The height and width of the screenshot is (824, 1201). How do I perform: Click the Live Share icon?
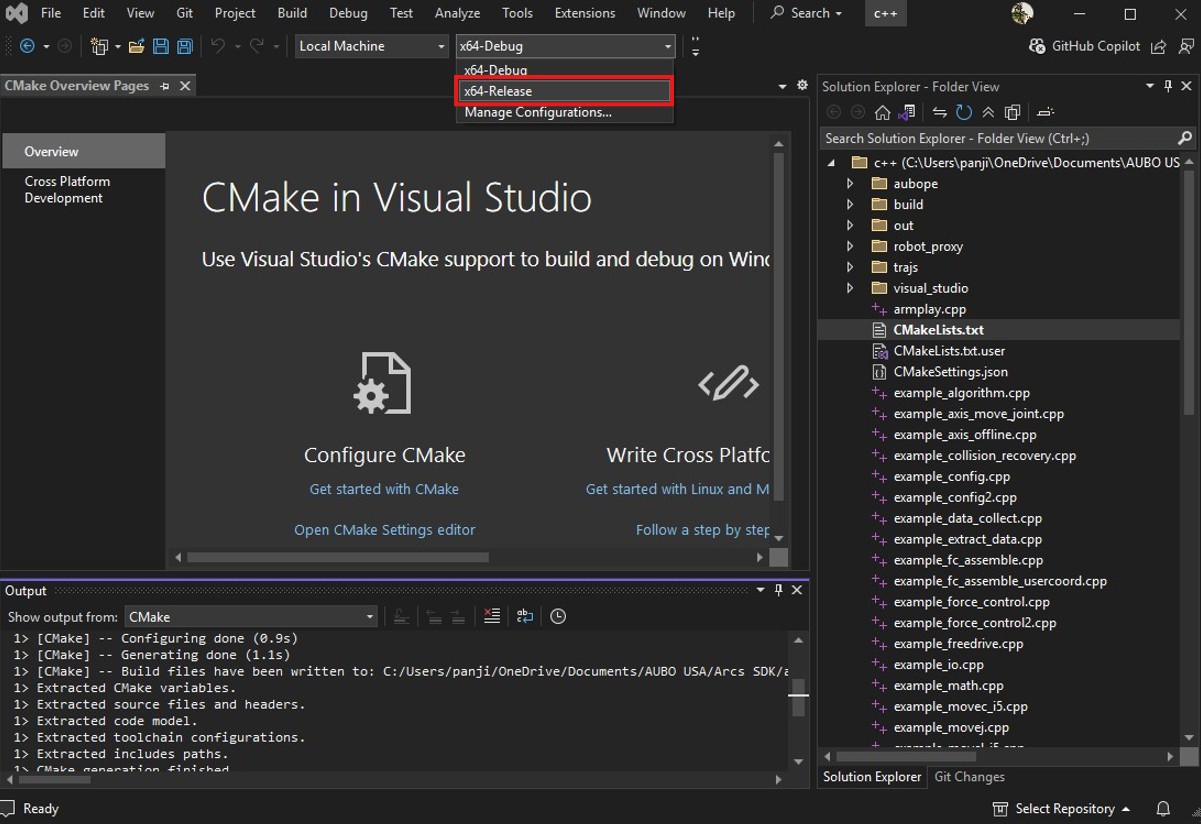(x=1160, y=46)
